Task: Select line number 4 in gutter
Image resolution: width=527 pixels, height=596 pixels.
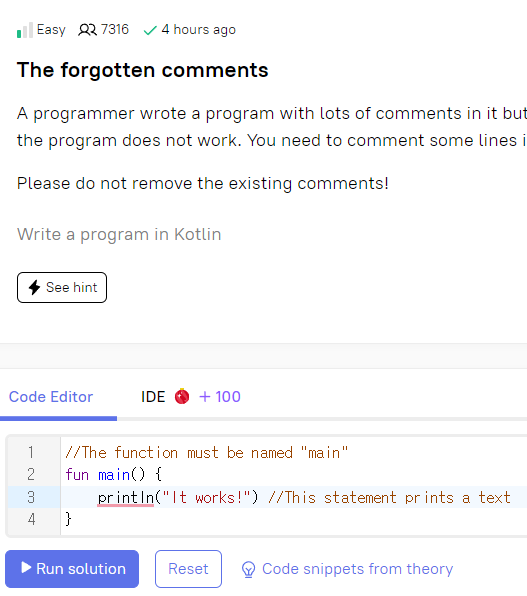Action: pos(31,519)
